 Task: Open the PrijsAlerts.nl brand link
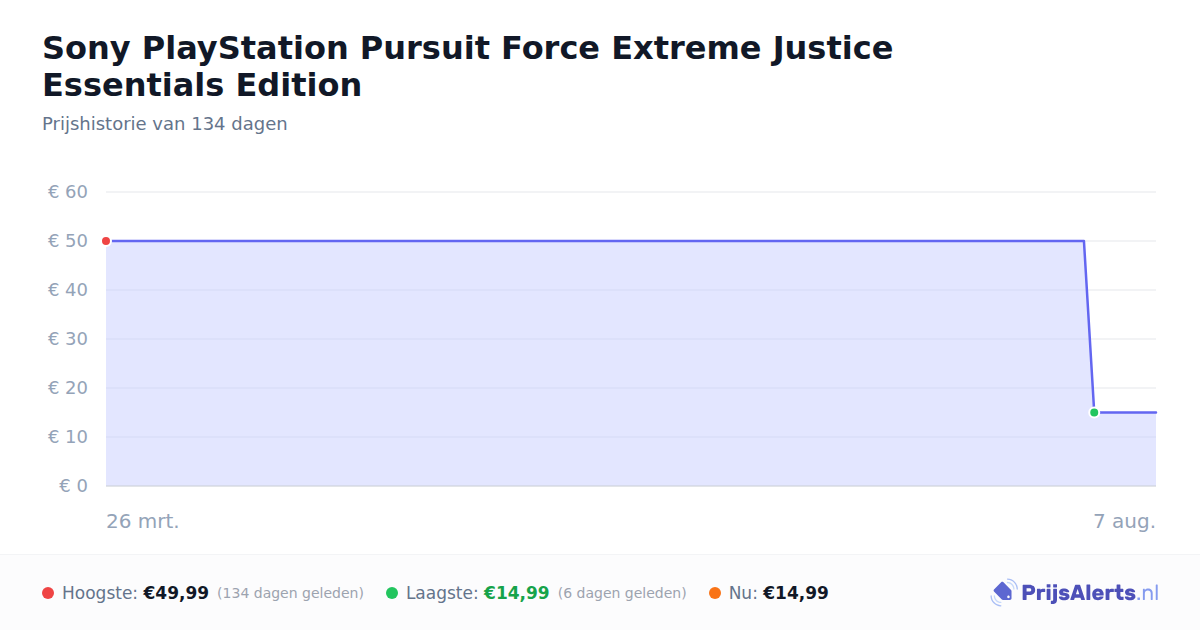(x=1075, y=593)
